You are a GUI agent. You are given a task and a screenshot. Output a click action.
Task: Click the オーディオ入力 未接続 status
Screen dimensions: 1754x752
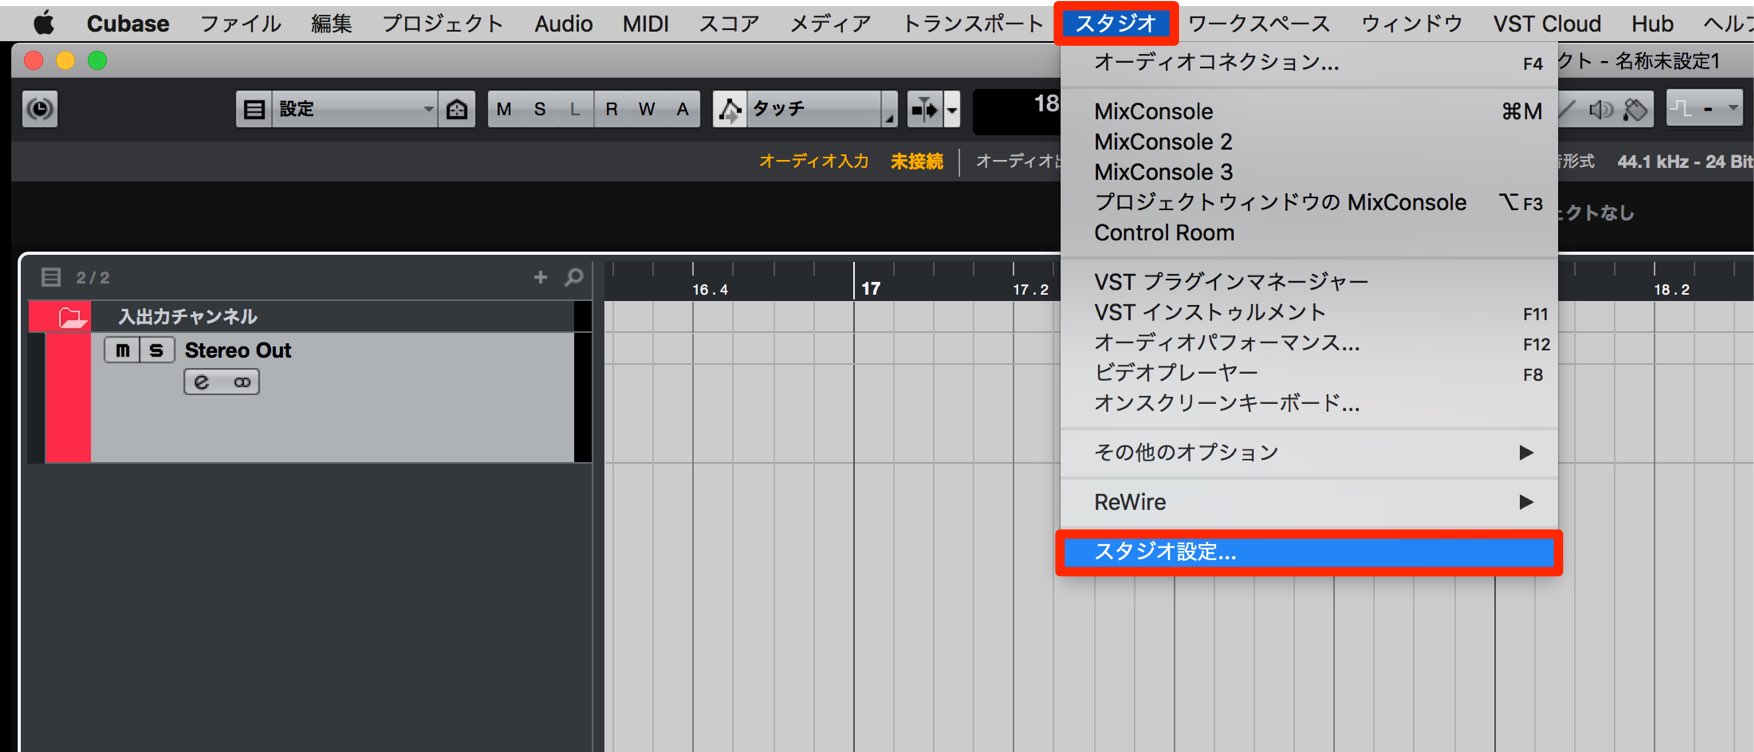(851, 161)
